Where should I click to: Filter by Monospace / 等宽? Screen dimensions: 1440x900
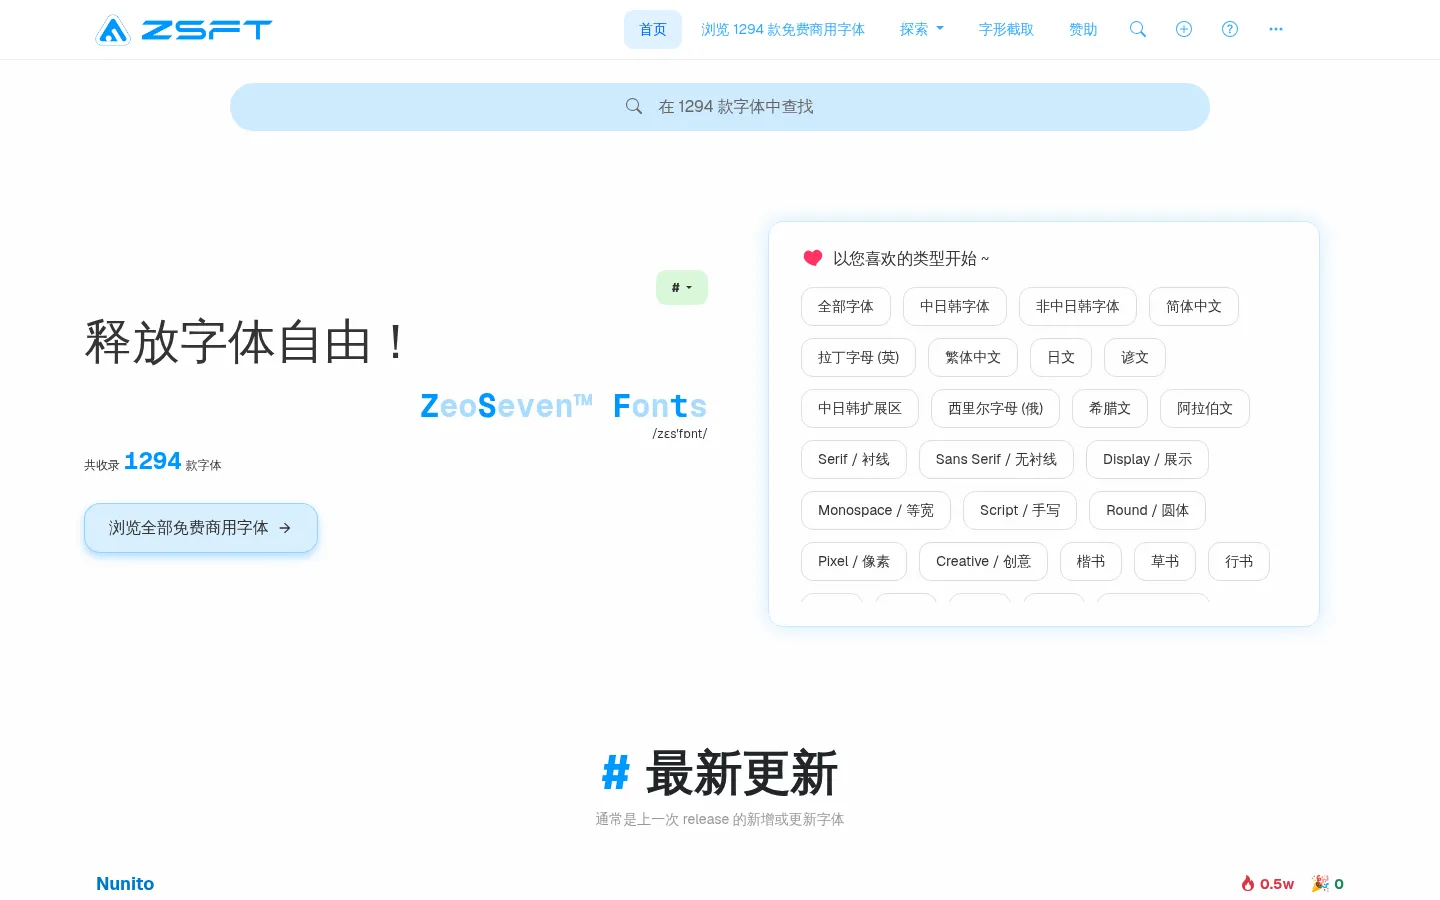[876, 510]
